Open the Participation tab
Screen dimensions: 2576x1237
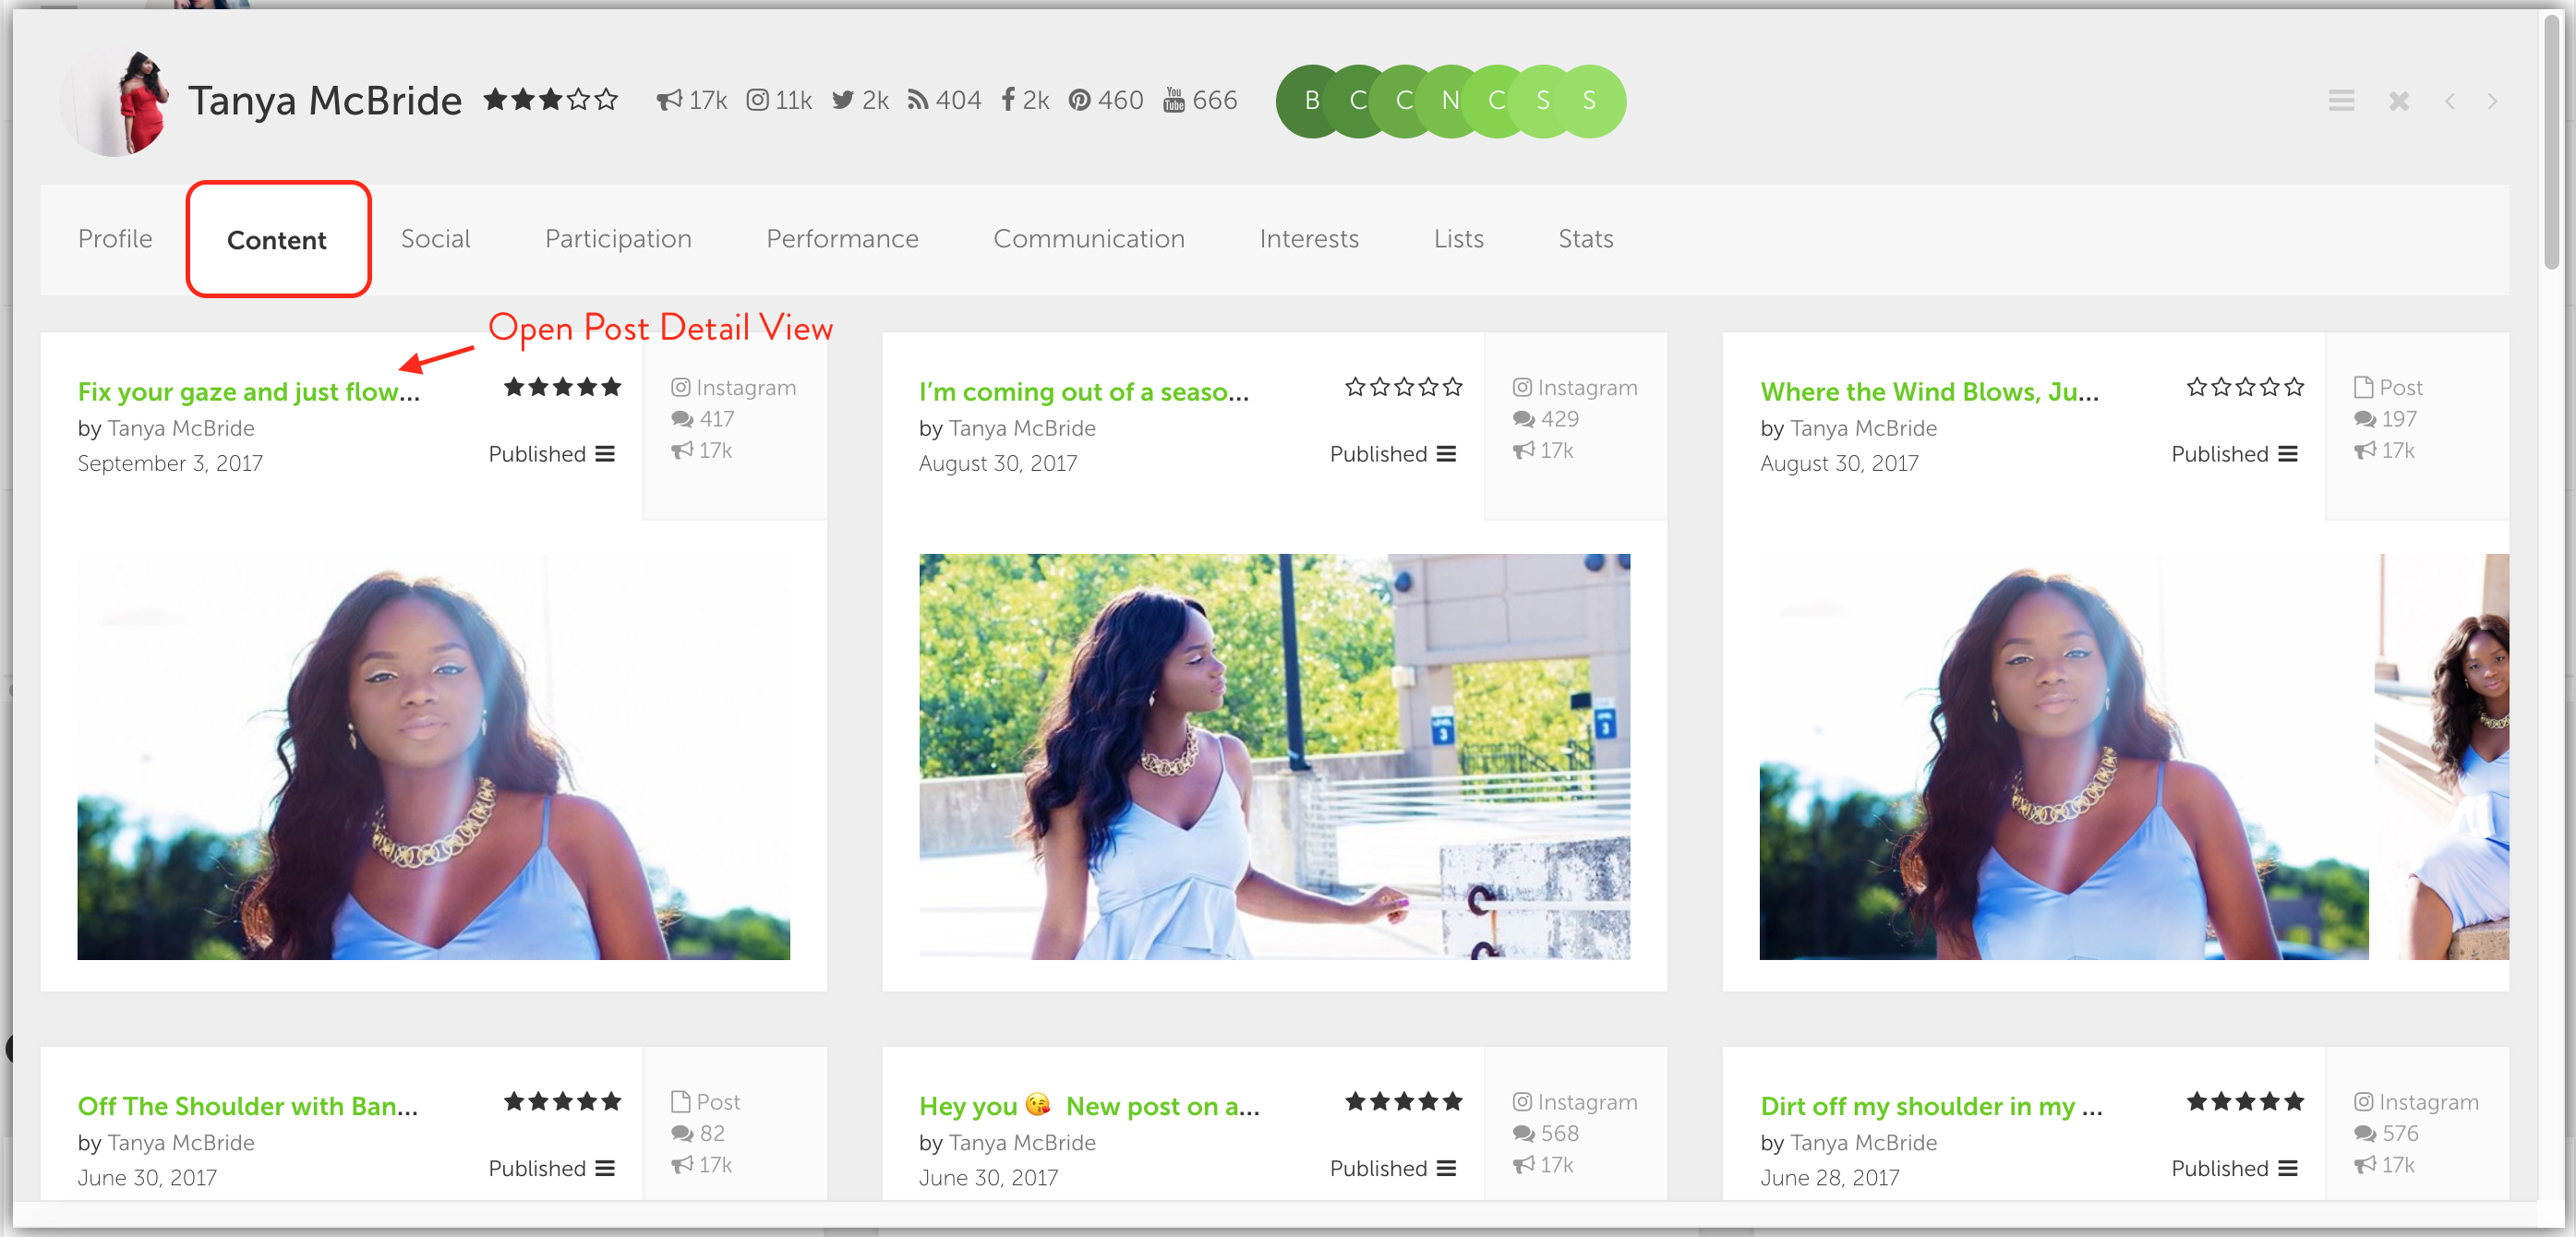(618, 239)
